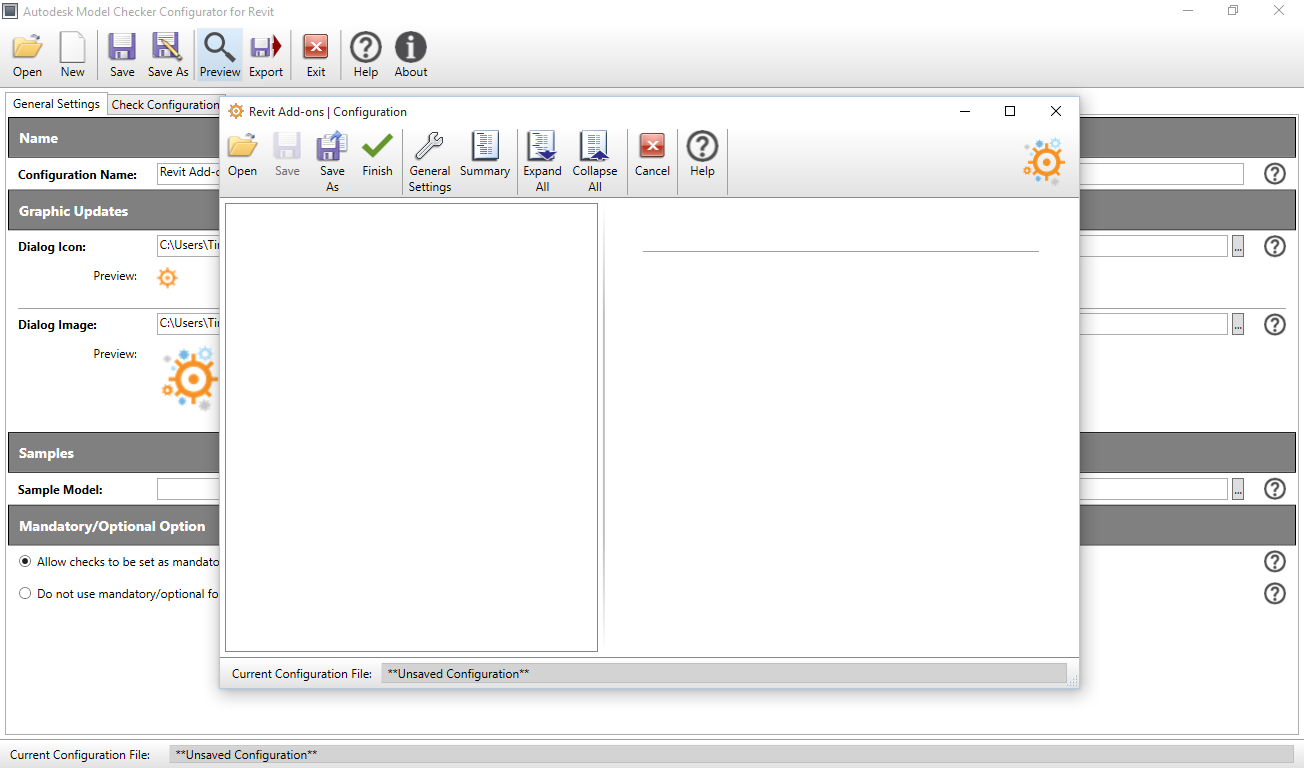Open Help from the configuration dialog toolbar

pyautogui.click(x=702, y=158)
